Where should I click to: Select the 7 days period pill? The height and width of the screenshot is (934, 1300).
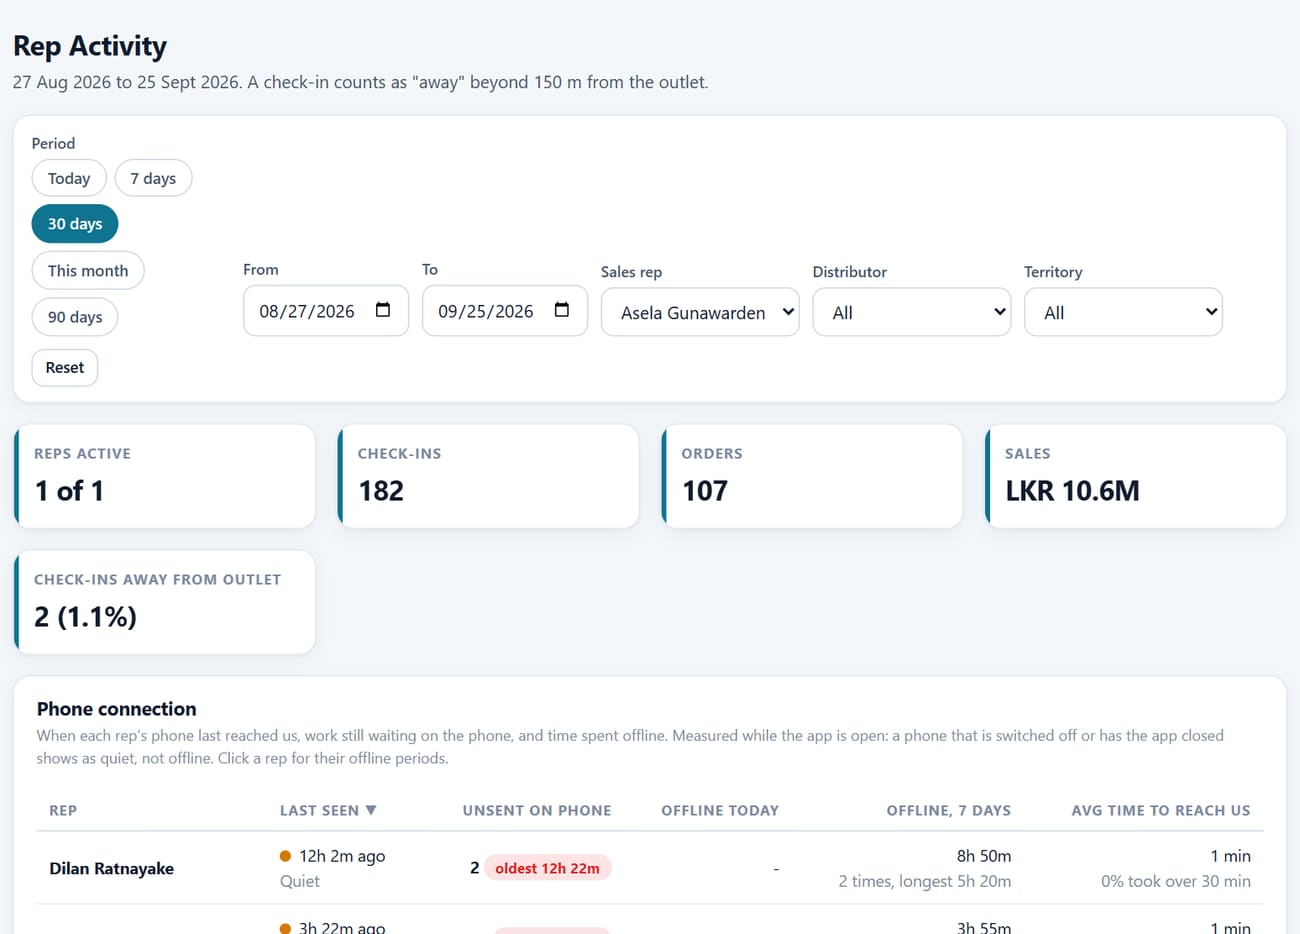[x=153, y=178]
